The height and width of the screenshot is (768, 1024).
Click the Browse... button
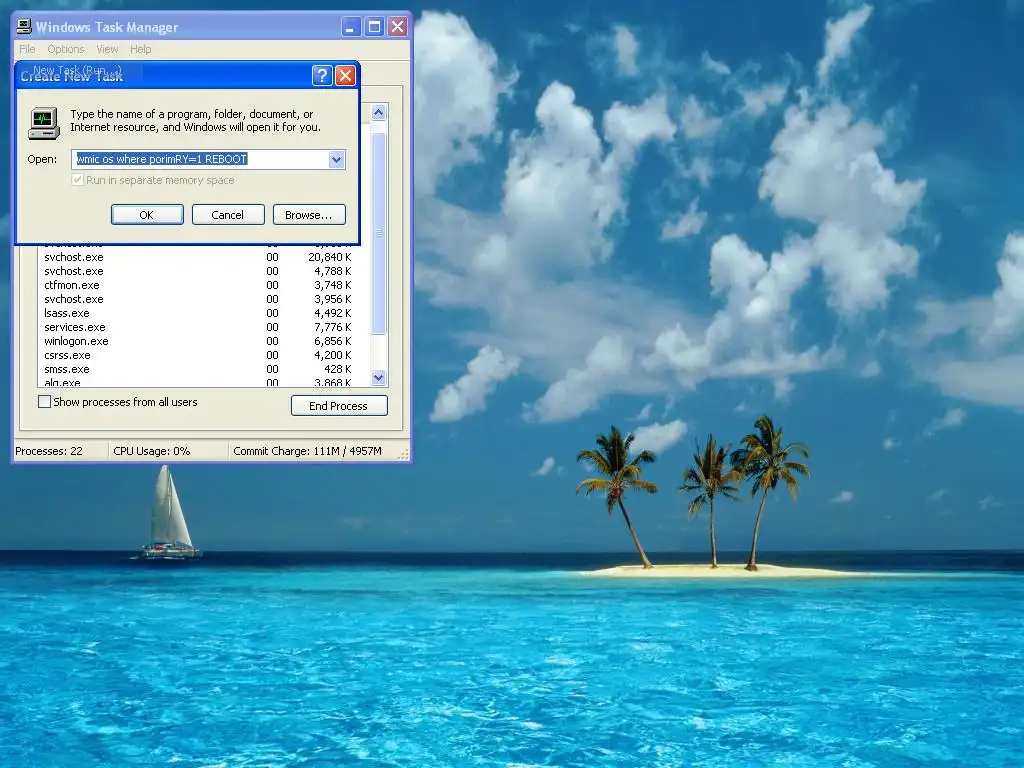[309, 215]
